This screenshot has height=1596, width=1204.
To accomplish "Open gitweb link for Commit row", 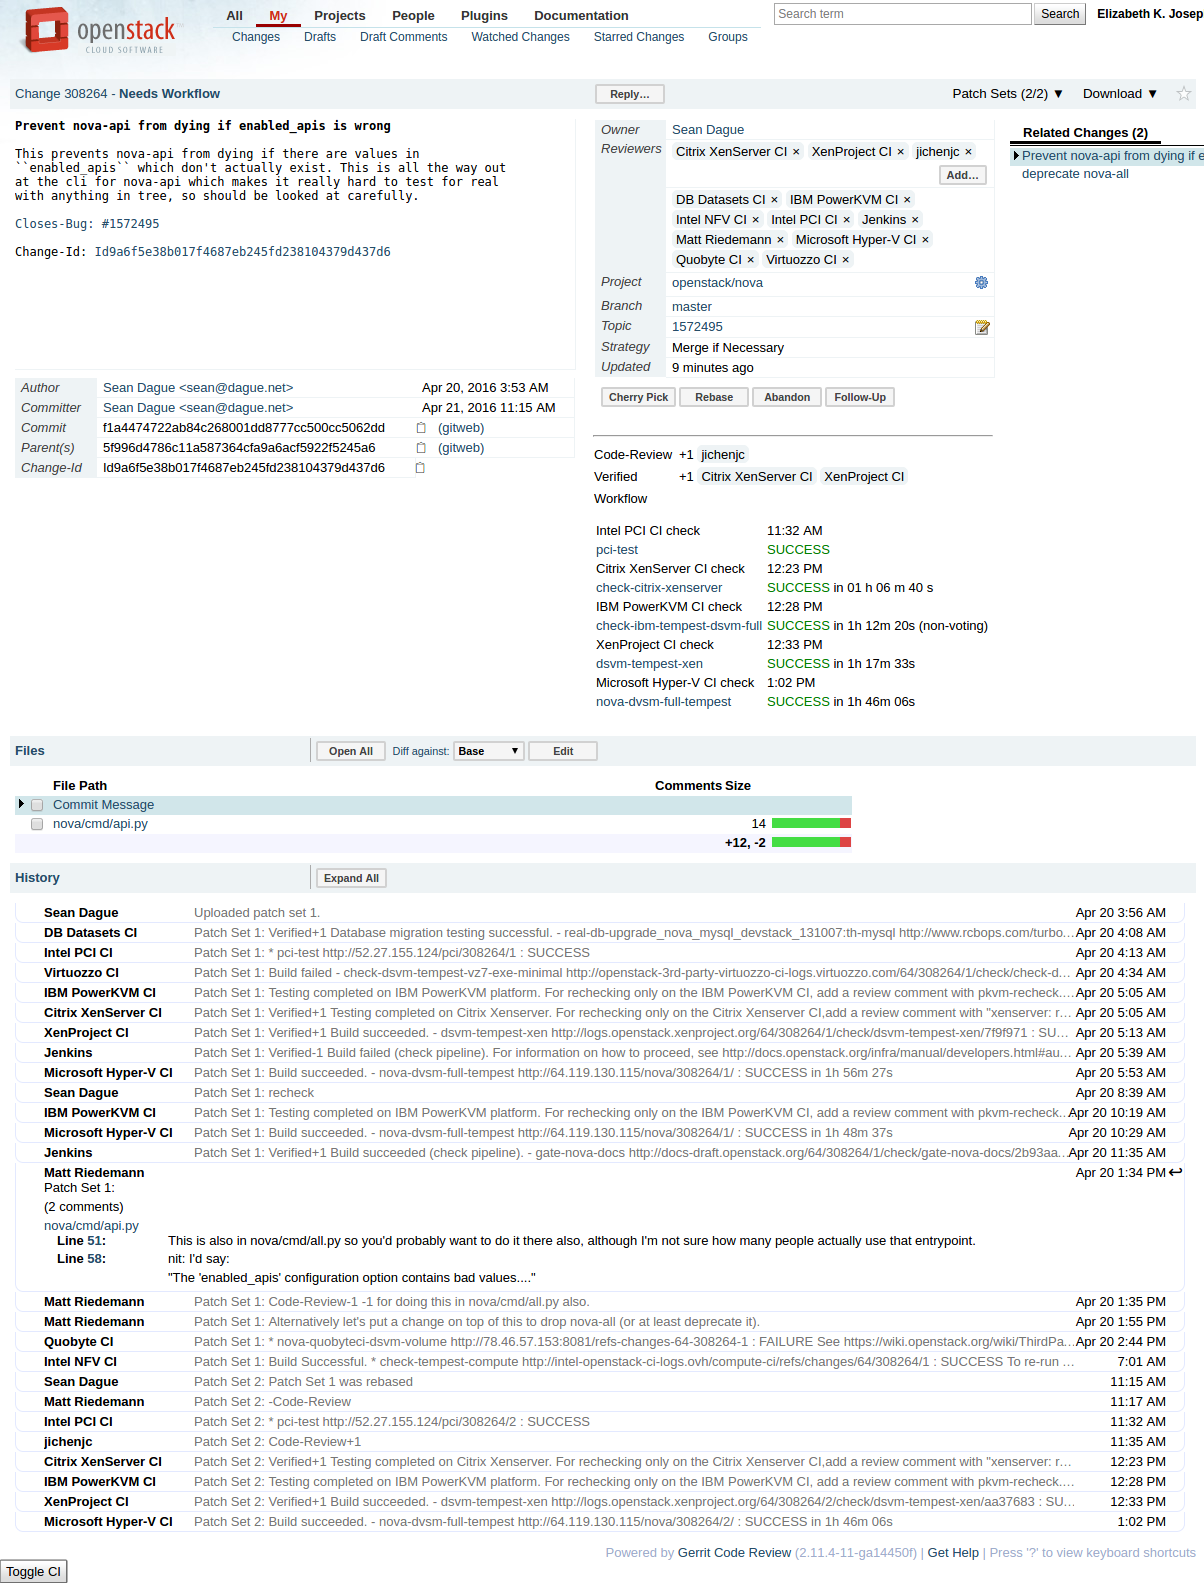I will point(461,428).
